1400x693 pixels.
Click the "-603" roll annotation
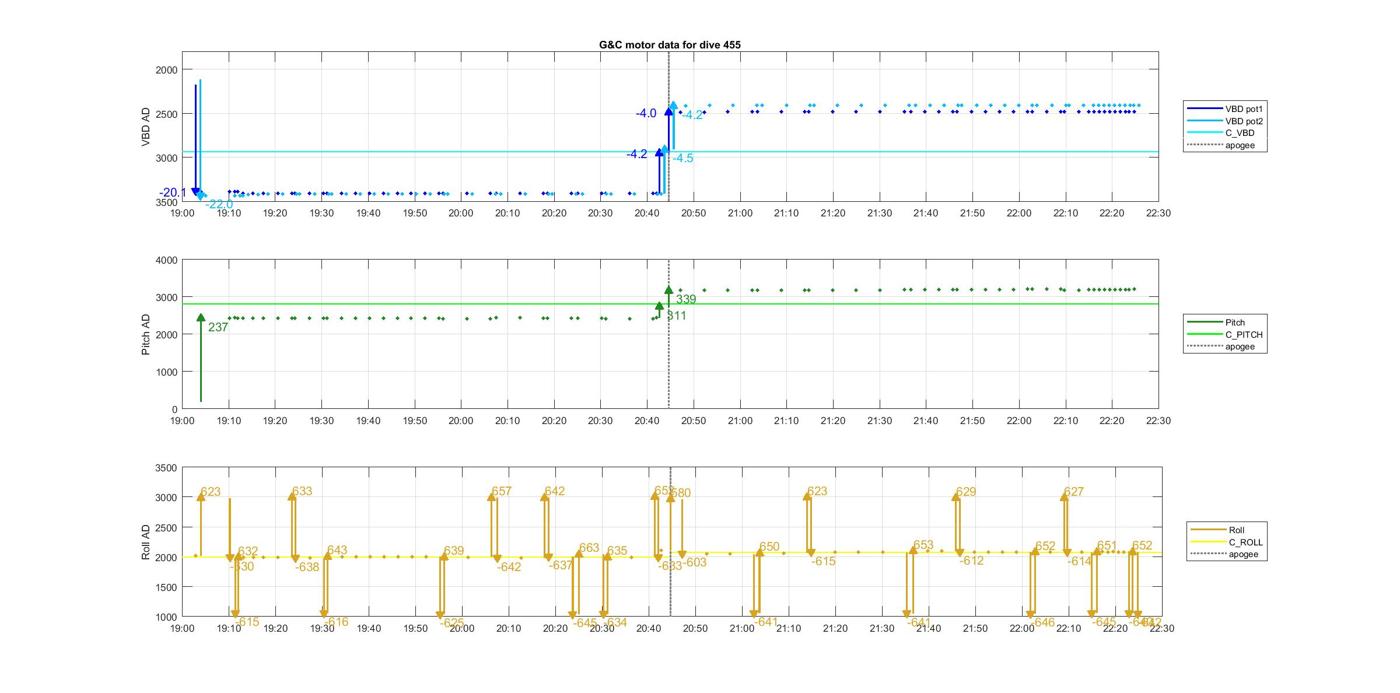695,562
